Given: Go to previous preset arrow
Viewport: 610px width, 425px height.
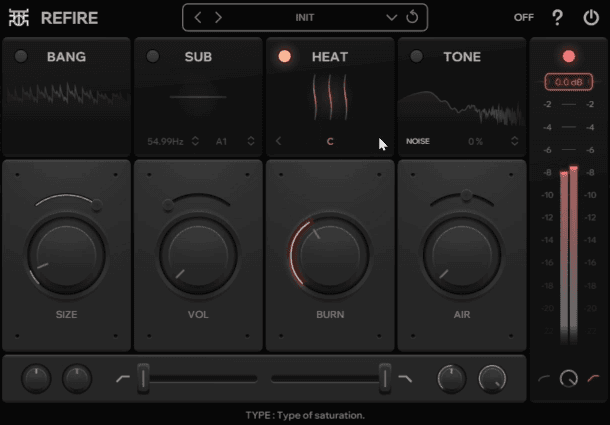Looking at the screenshot, I should [198, 18].
